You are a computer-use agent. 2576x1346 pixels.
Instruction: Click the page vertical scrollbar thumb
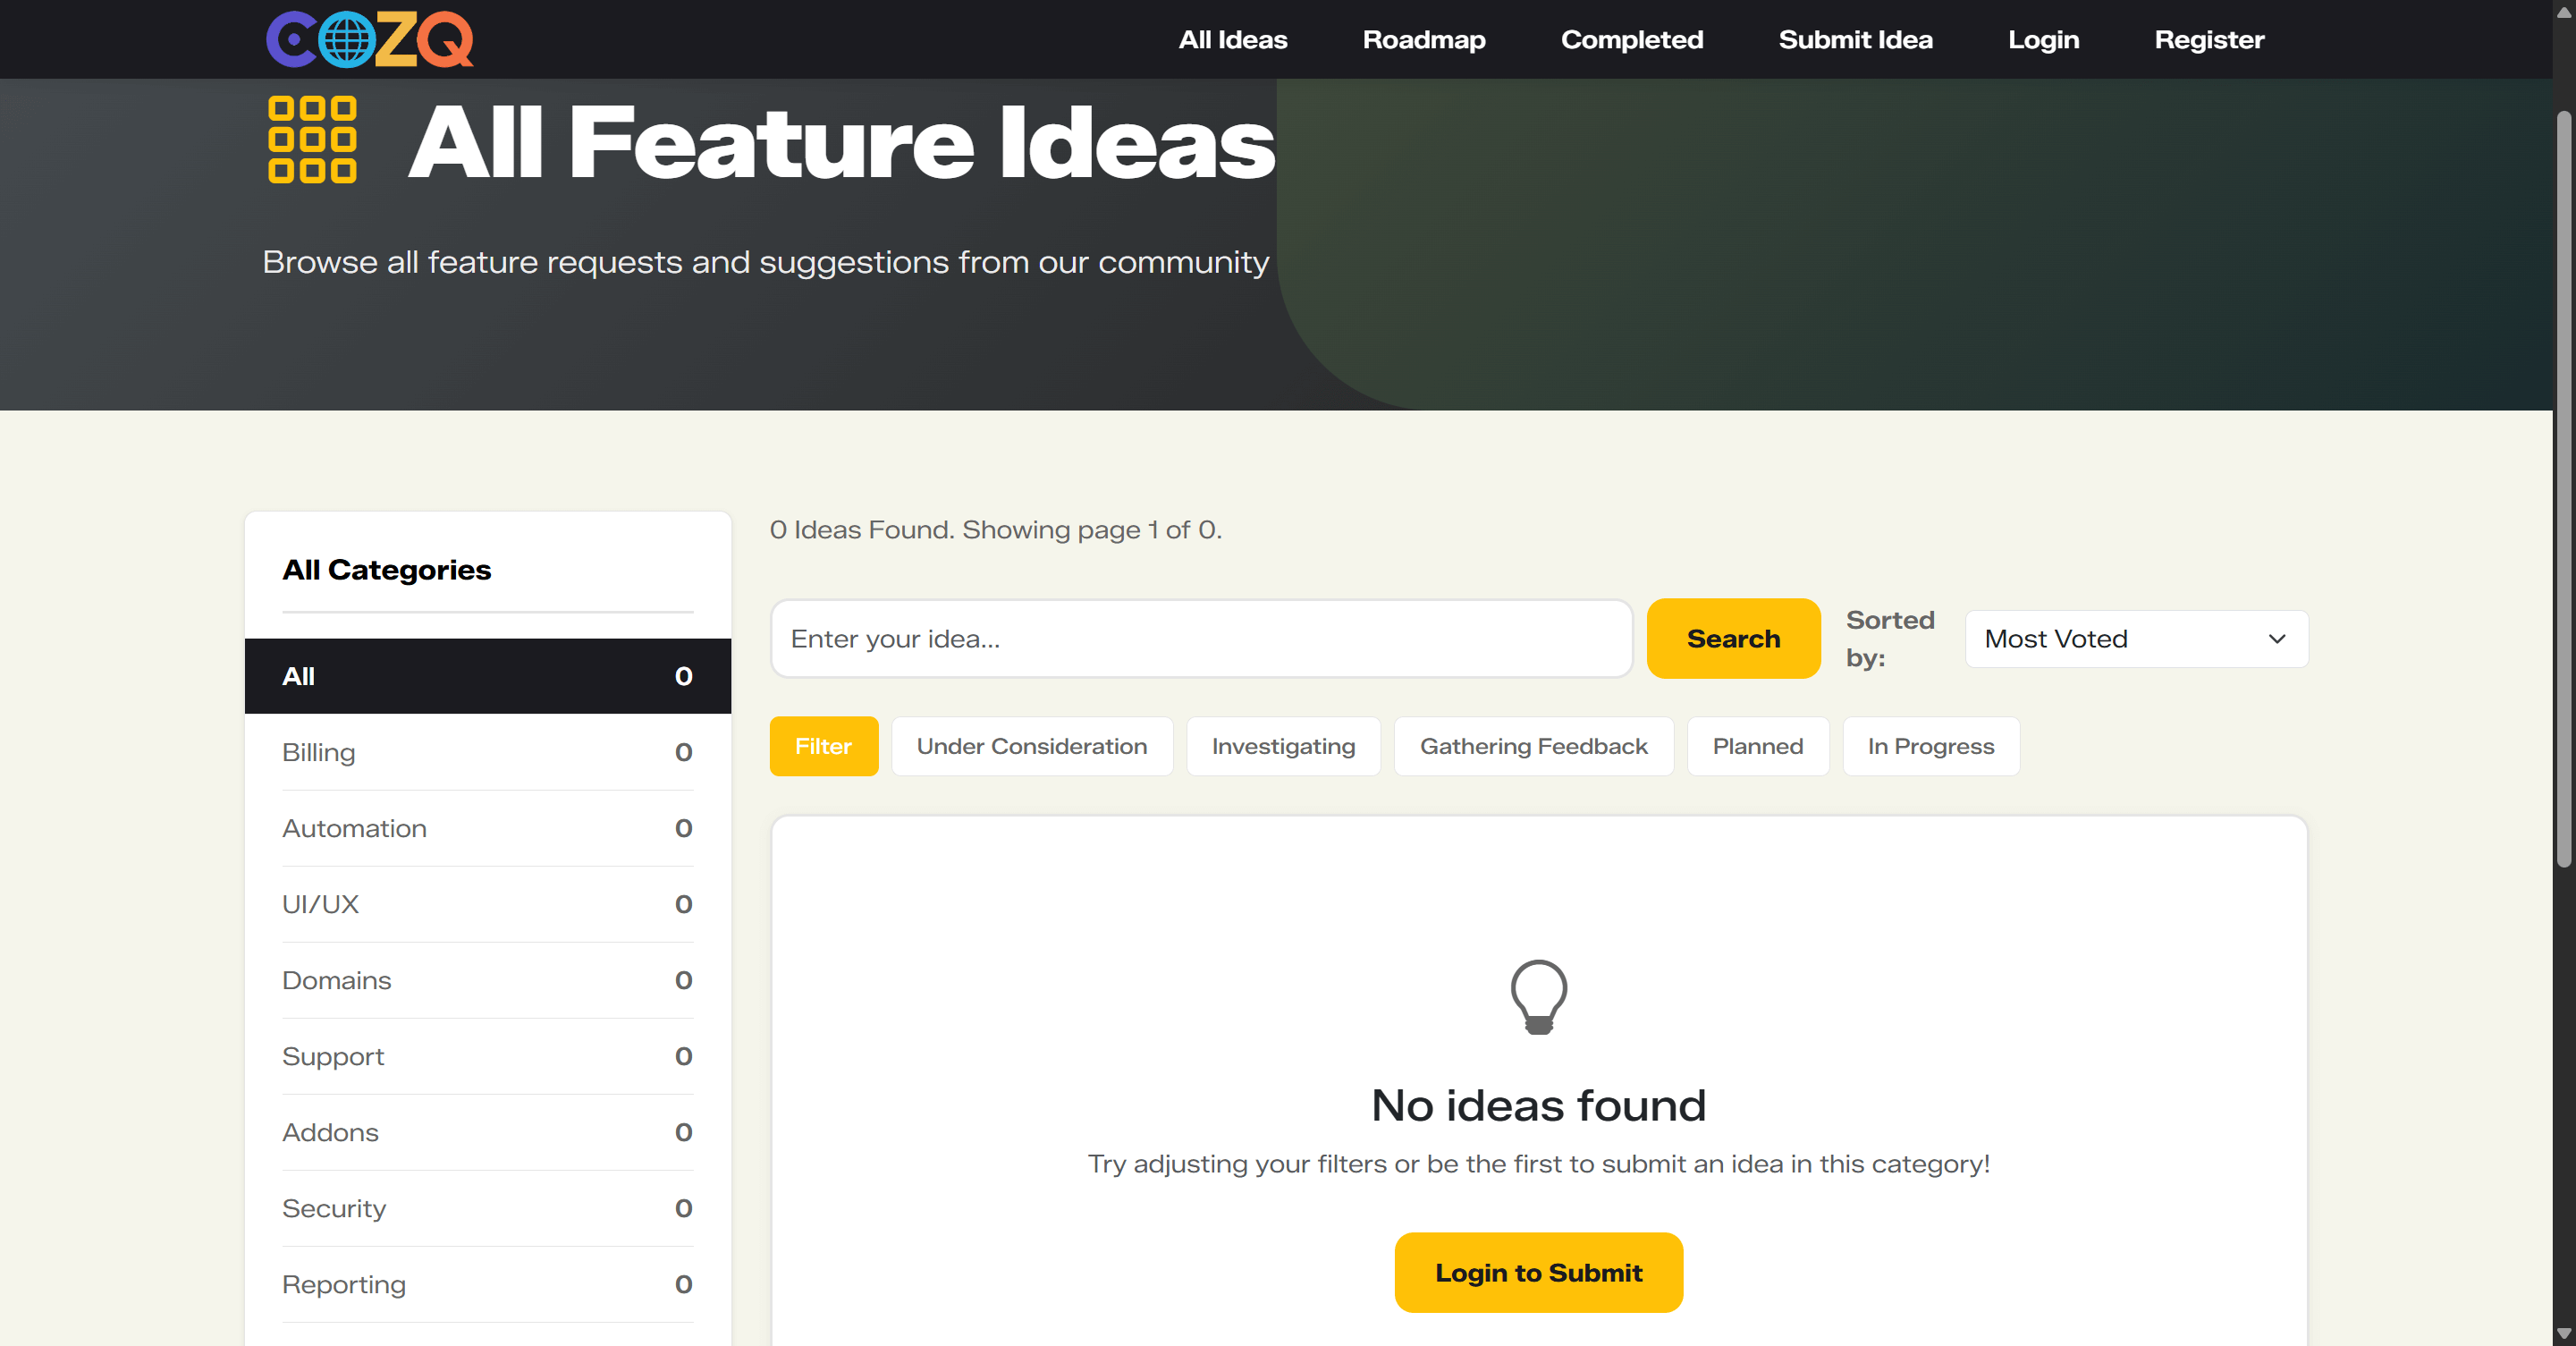(x=2563, y=490)
